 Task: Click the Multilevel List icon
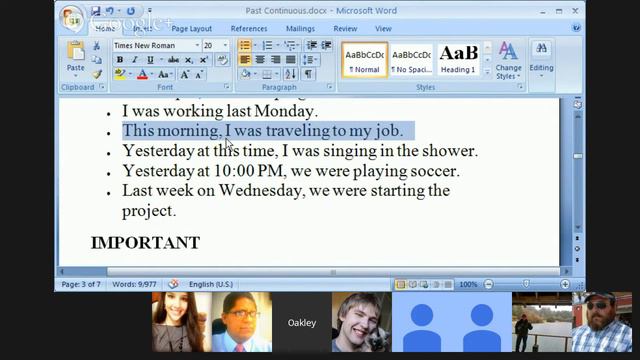[290, 45]
